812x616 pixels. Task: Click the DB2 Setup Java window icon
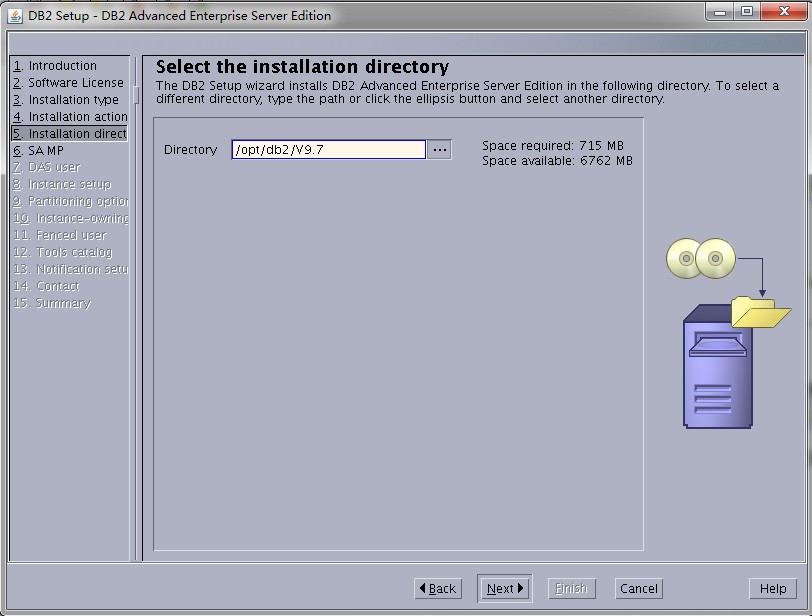pyautogui.click(x=15, y=16)
